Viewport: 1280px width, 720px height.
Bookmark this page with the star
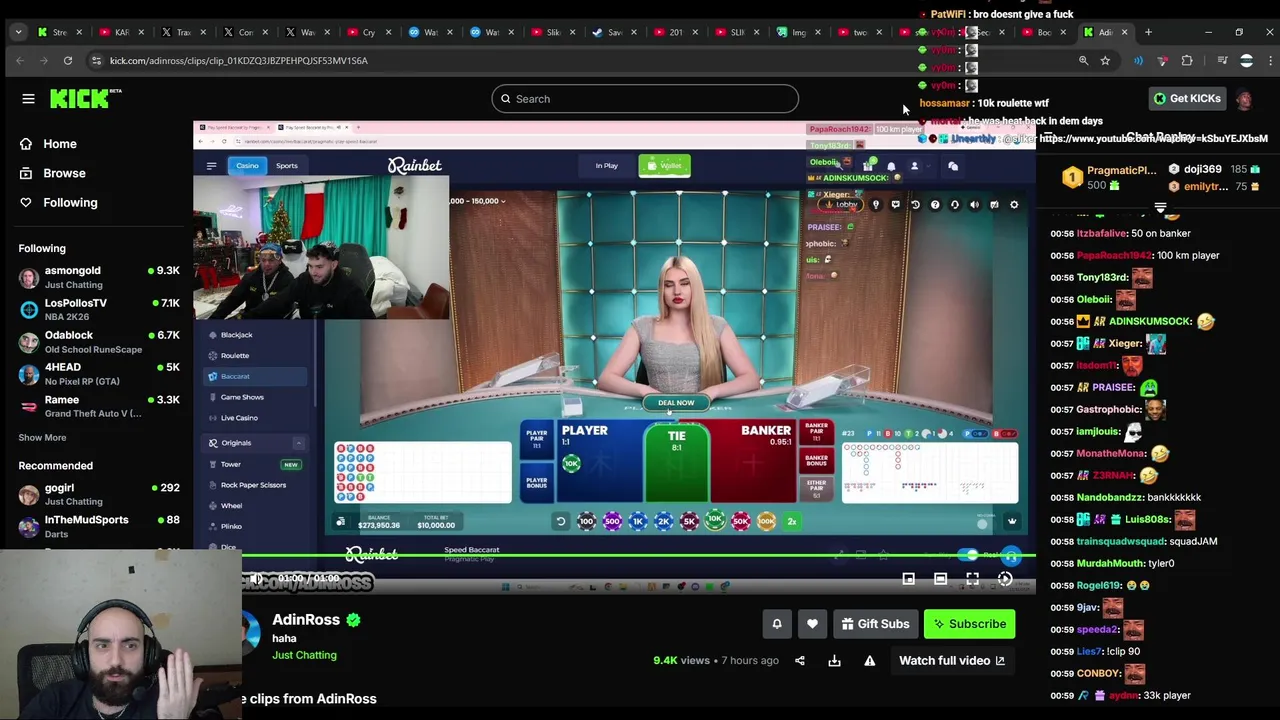point(1105,61)
